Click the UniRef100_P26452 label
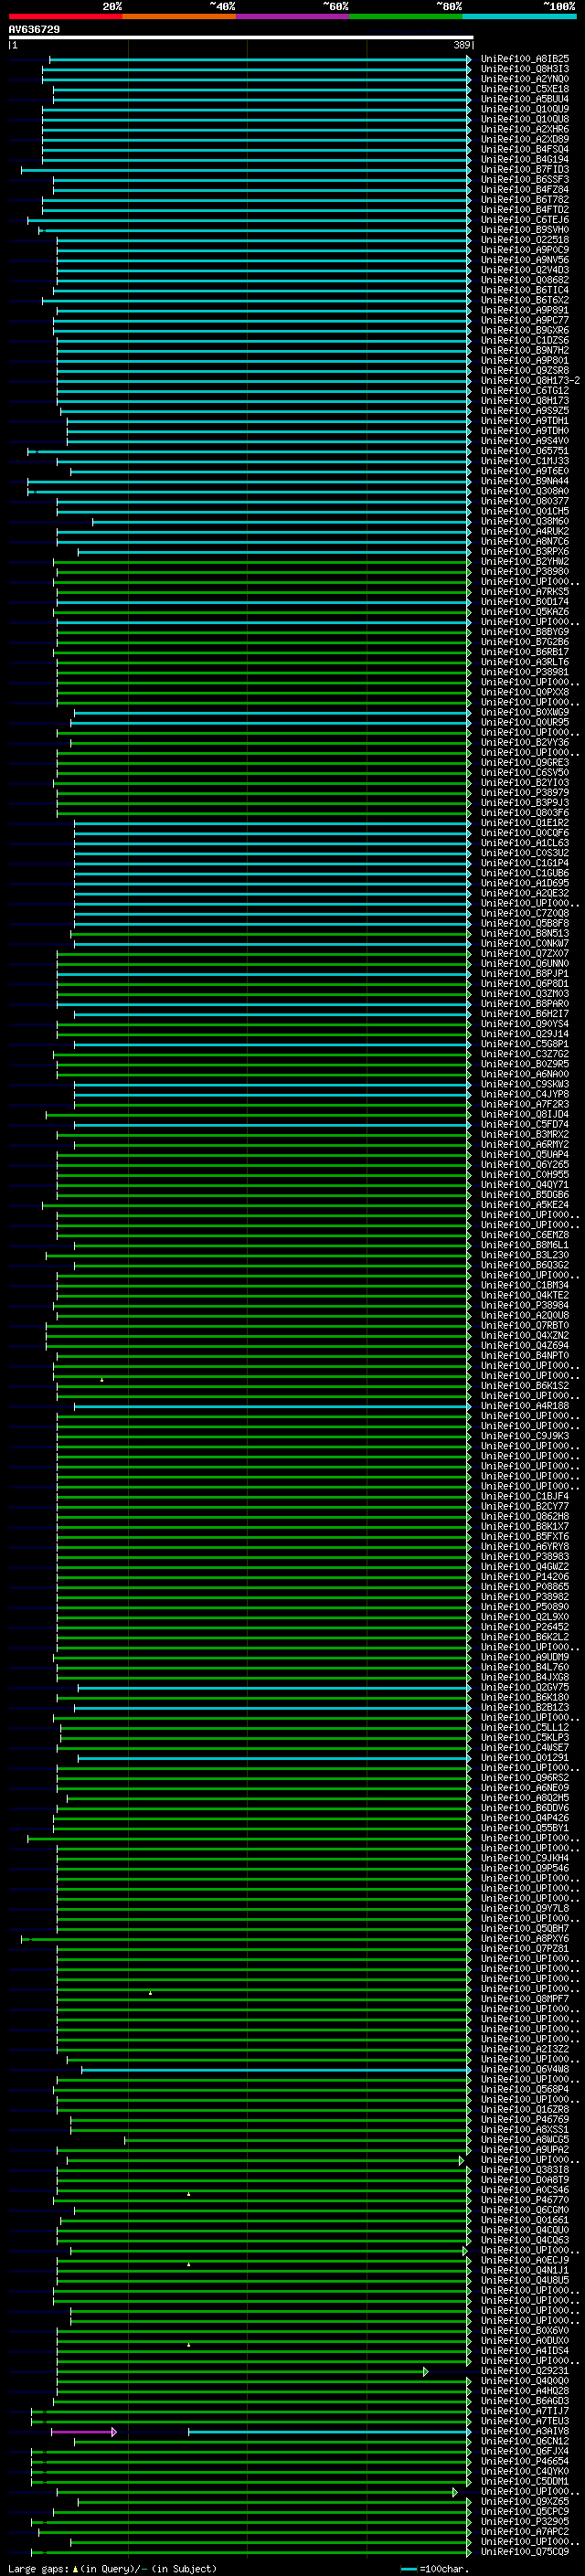This screenshot has height=2576, width=585. tap(524, 1628)
